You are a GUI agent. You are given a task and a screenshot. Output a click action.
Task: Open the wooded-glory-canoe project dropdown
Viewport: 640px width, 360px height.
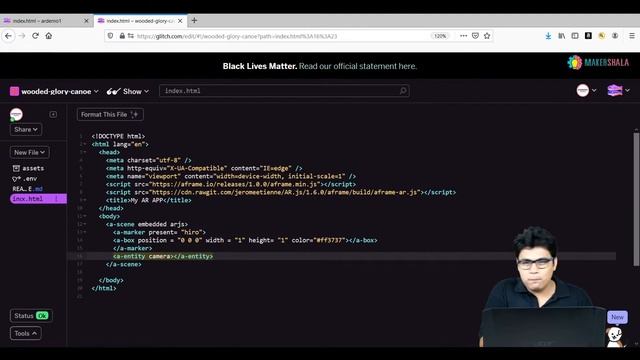60,91
